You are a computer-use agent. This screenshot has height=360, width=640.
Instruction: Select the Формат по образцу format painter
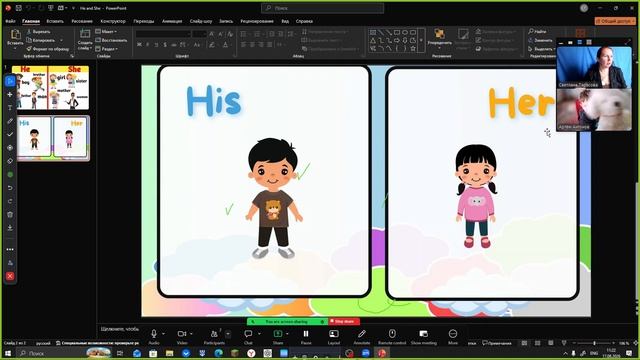click(48, 49)
